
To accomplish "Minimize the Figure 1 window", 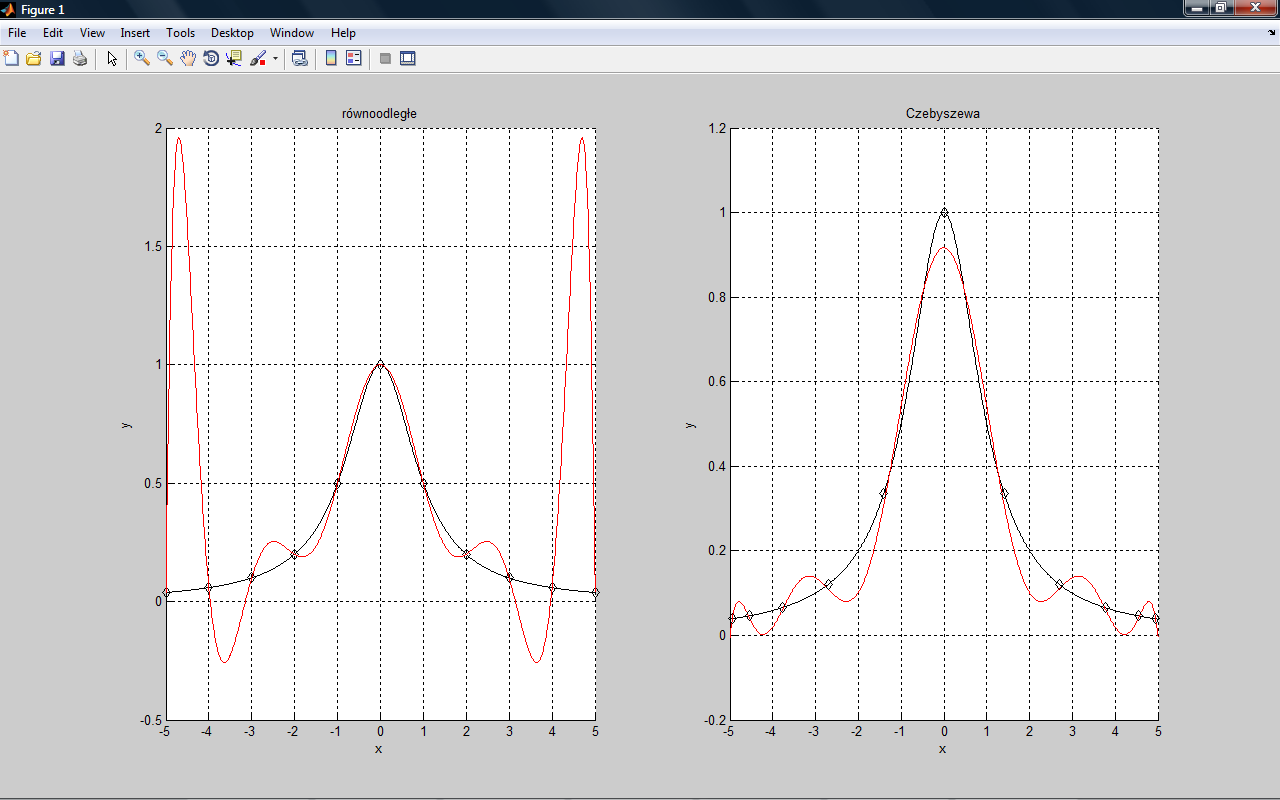I will point(1196,8).
